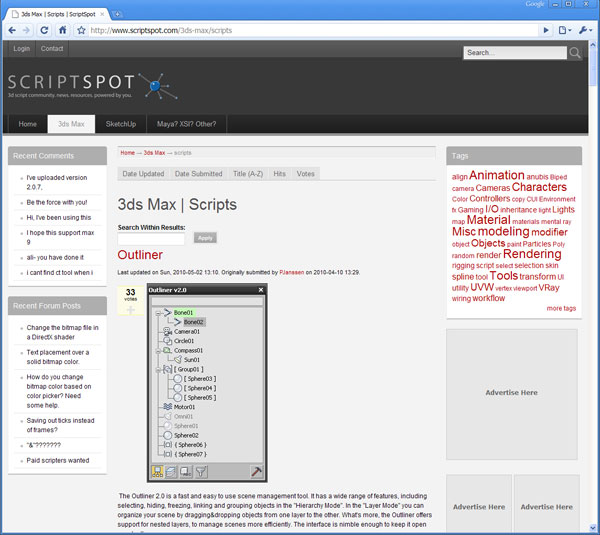
Task: Open the Home navigation tab
Action: pyautogui.click(x=28, y=124)
